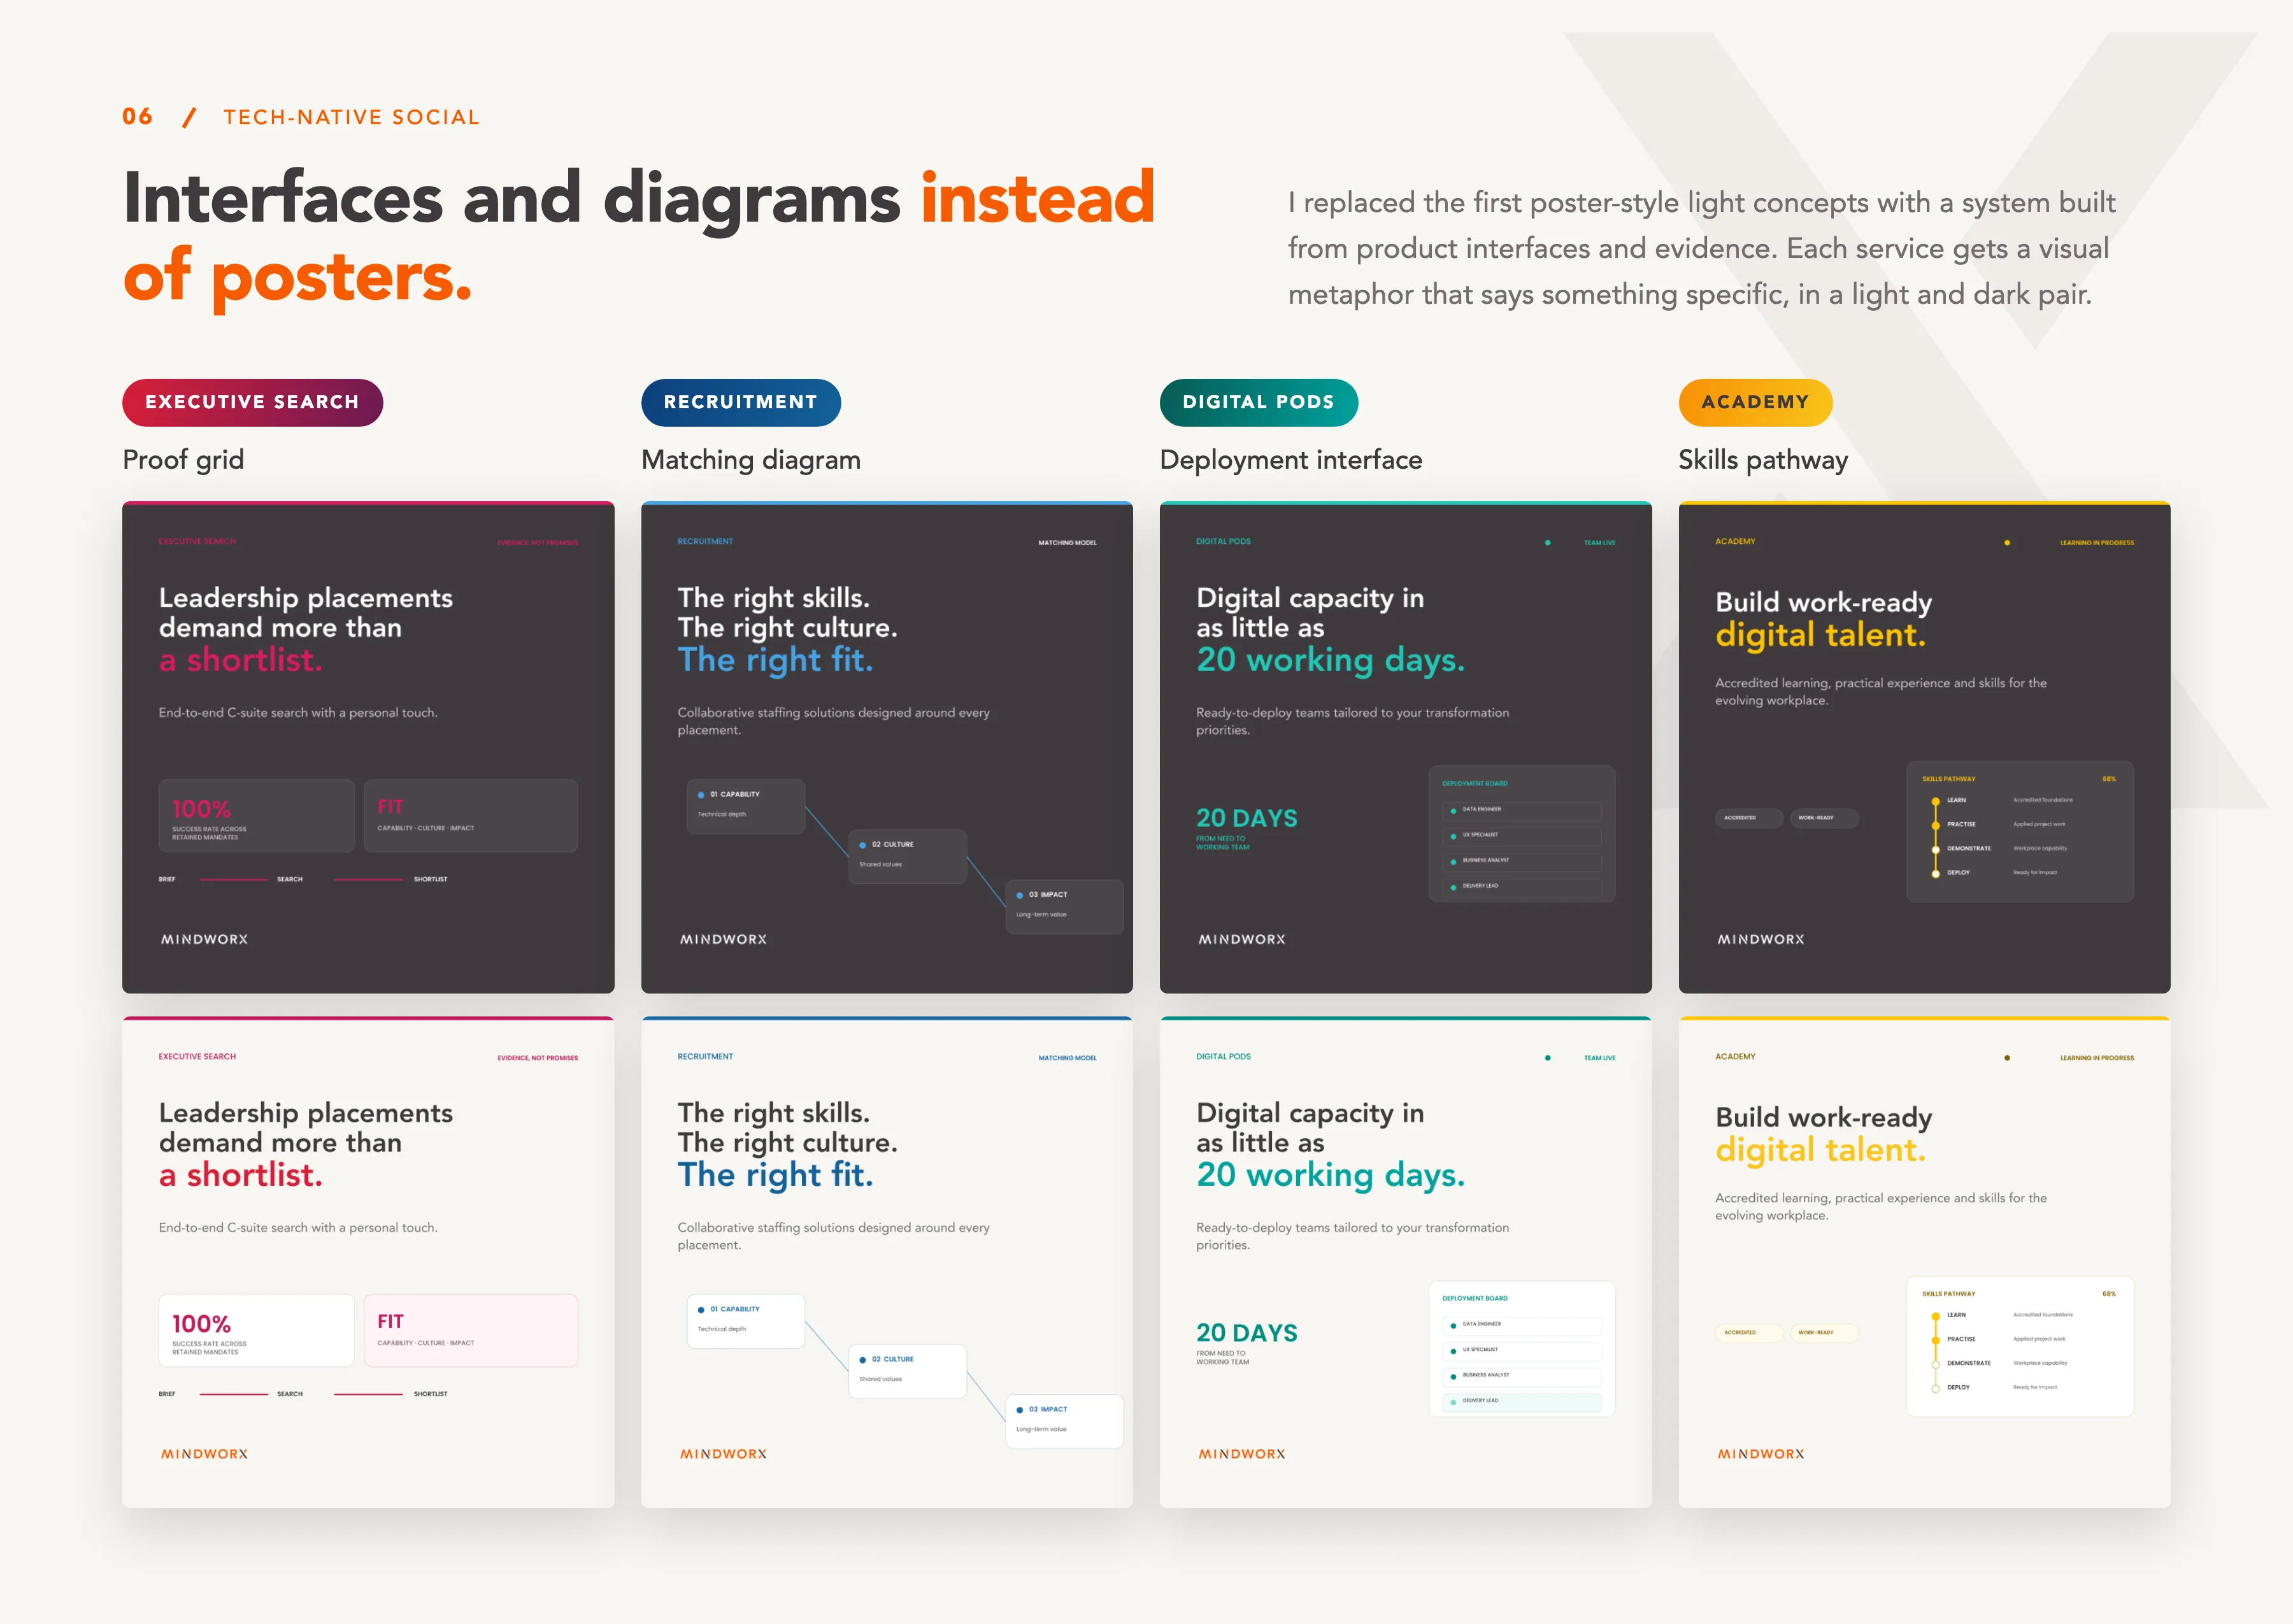Select the 'Deployment interface' caption
Image resolution: width=2293 pixels, height=1624 pixels.
pos(1291,460)
